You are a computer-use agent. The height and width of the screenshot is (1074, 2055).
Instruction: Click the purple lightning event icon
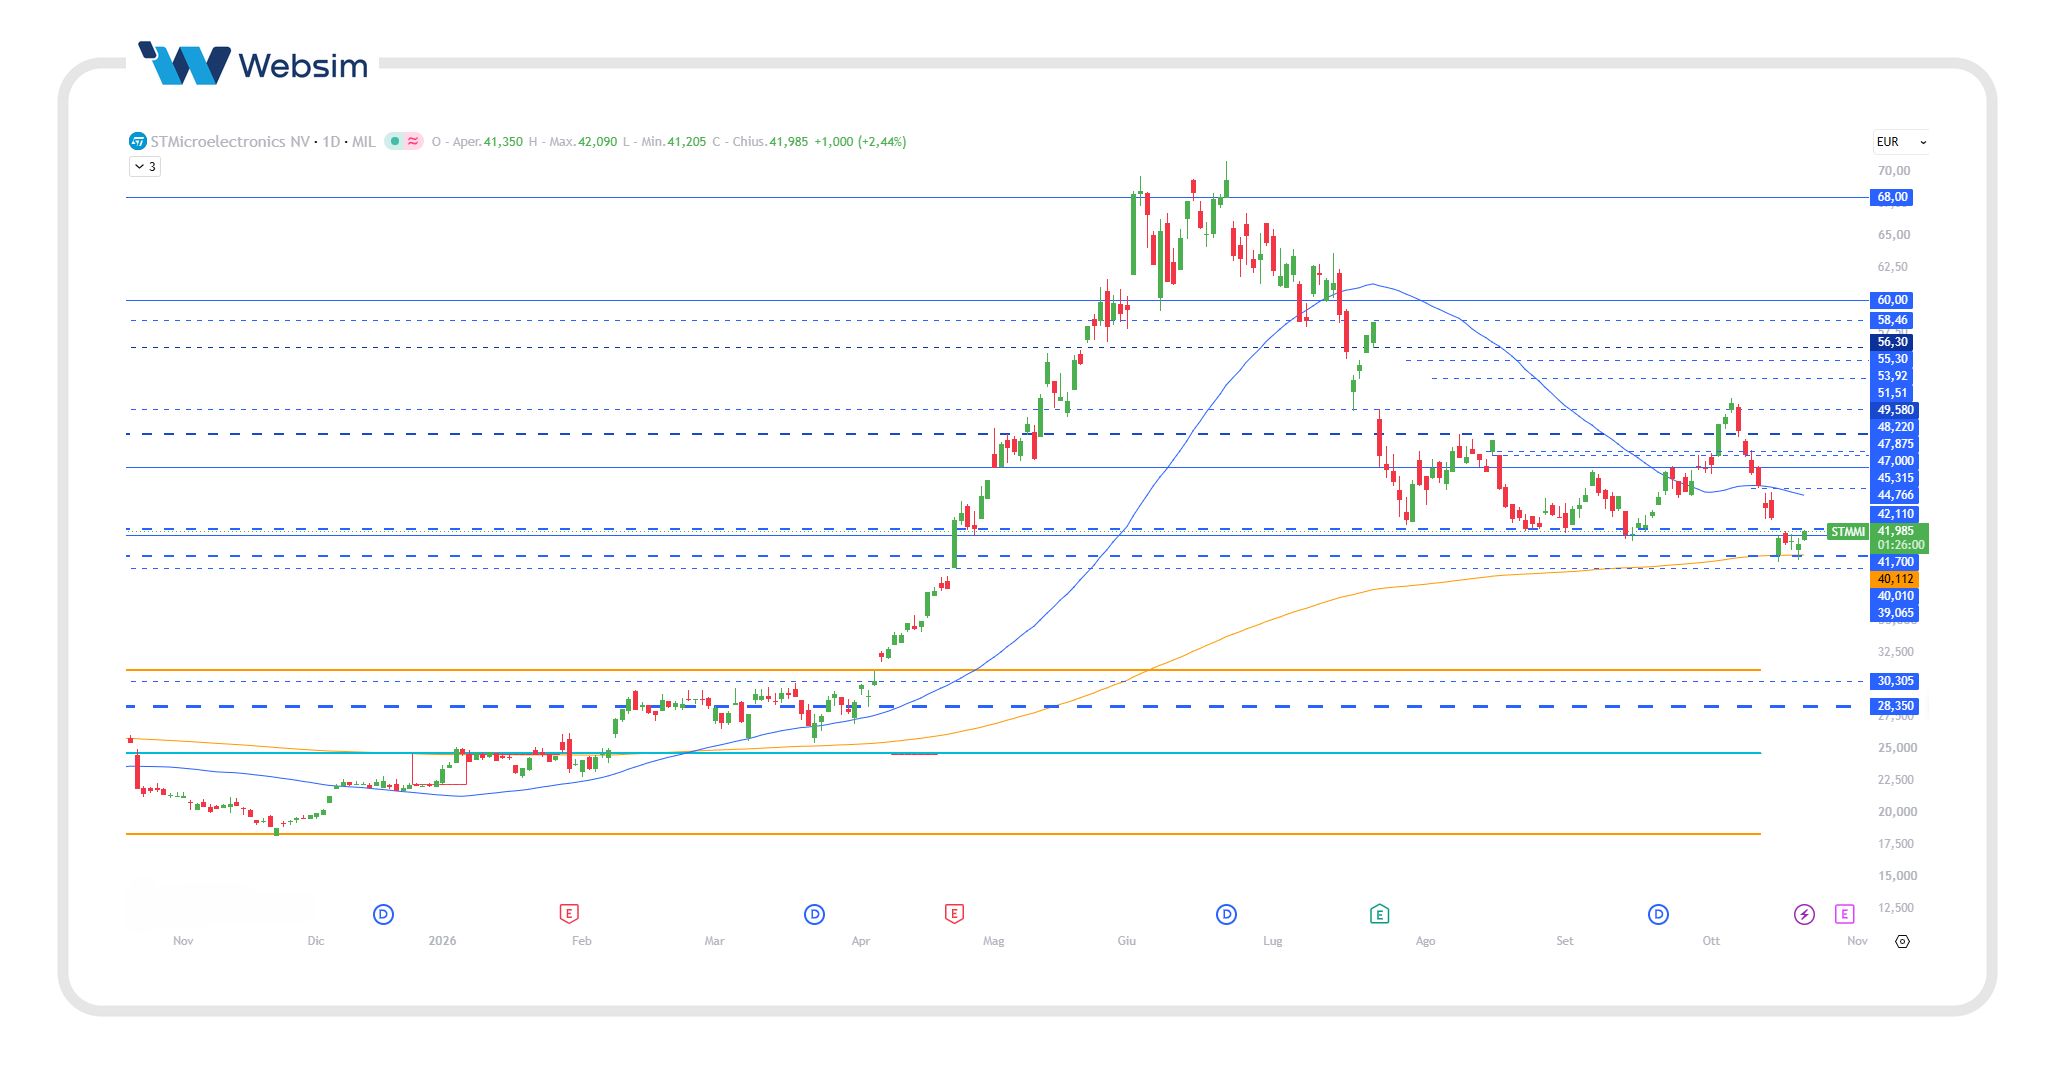point(1804,914)
